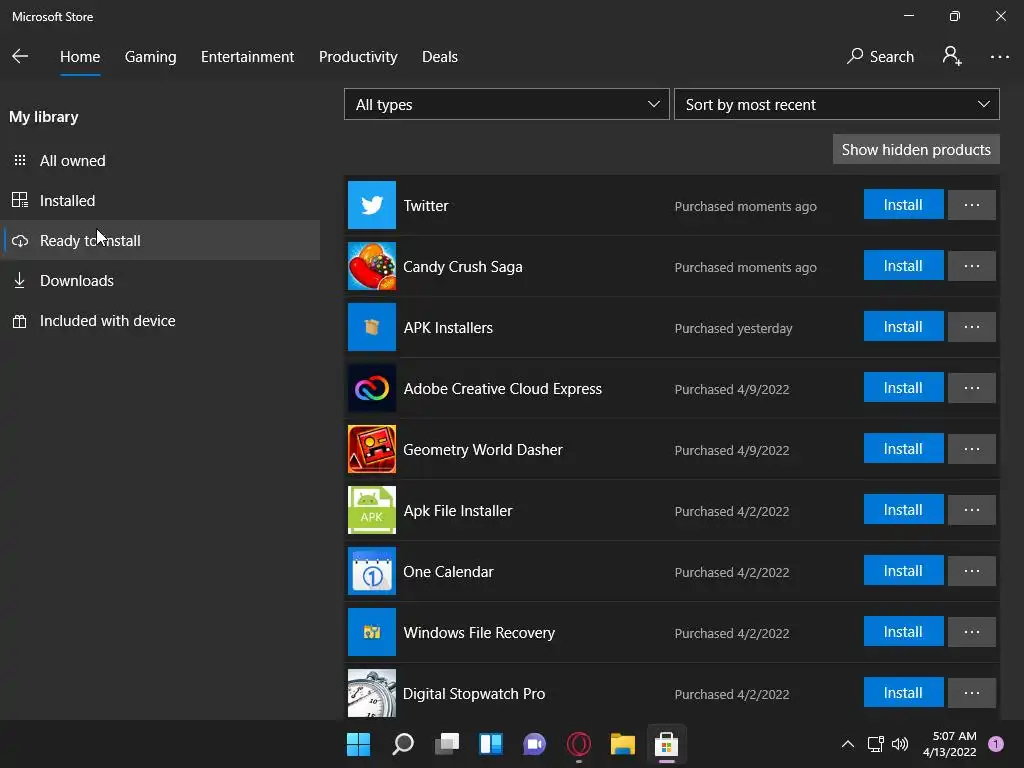Open the Search magnifier in Store header
The image size is (1024, 768).
(880, 57)
